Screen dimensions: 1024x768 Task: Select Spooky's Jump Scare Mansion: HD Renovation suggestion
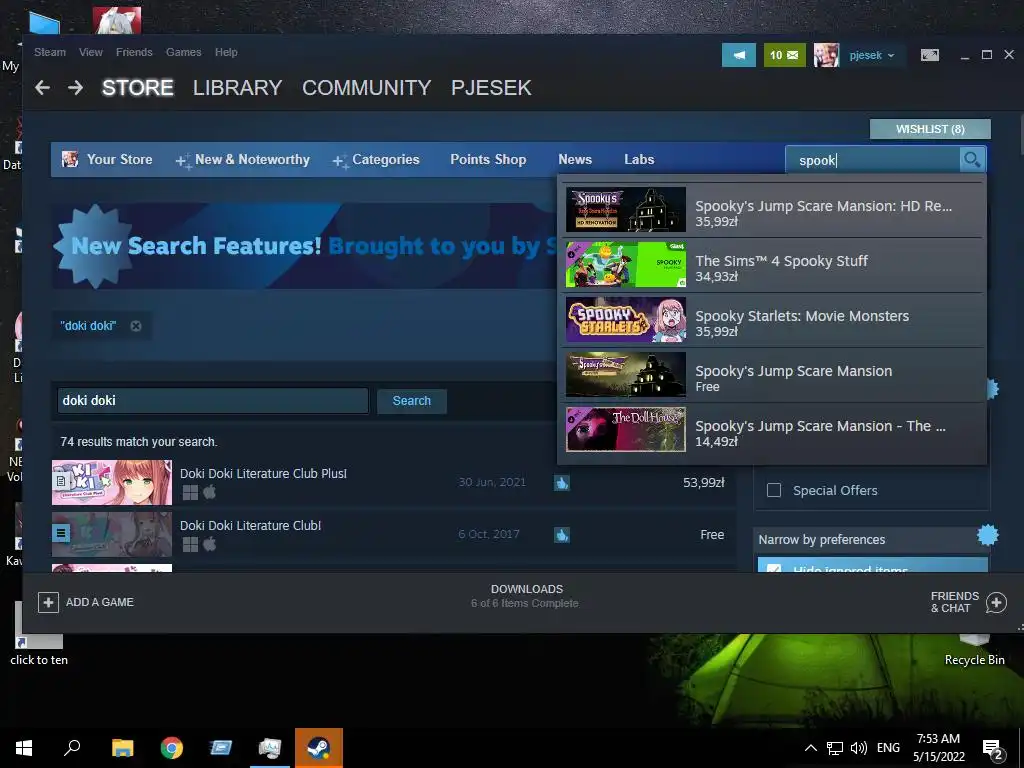(x=773, y=210)
